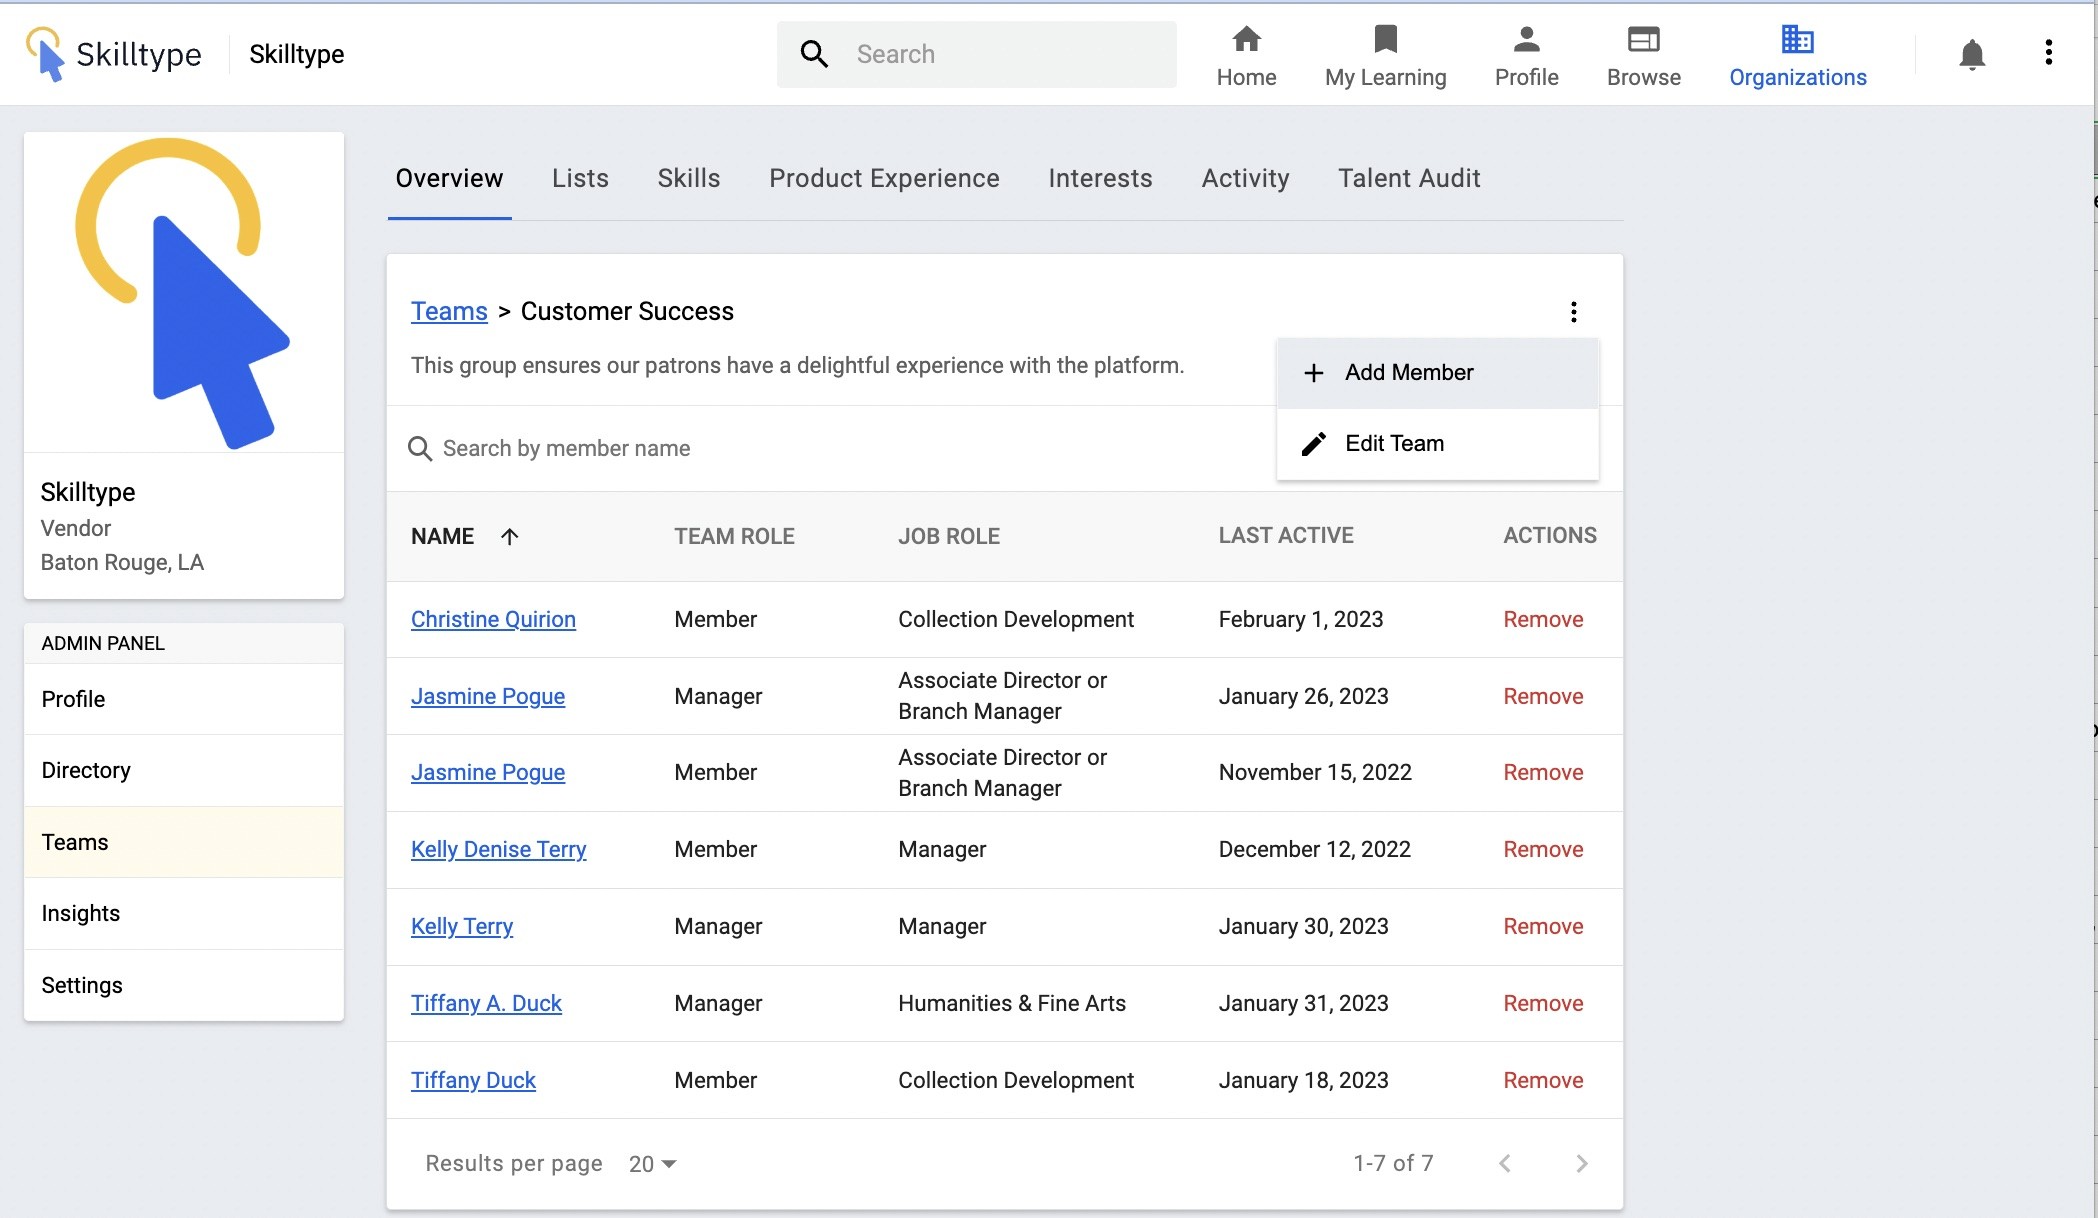The image size is (2098, 1218).
Task: Open My Learning bookmark icon
Action: coord(1385,40)
